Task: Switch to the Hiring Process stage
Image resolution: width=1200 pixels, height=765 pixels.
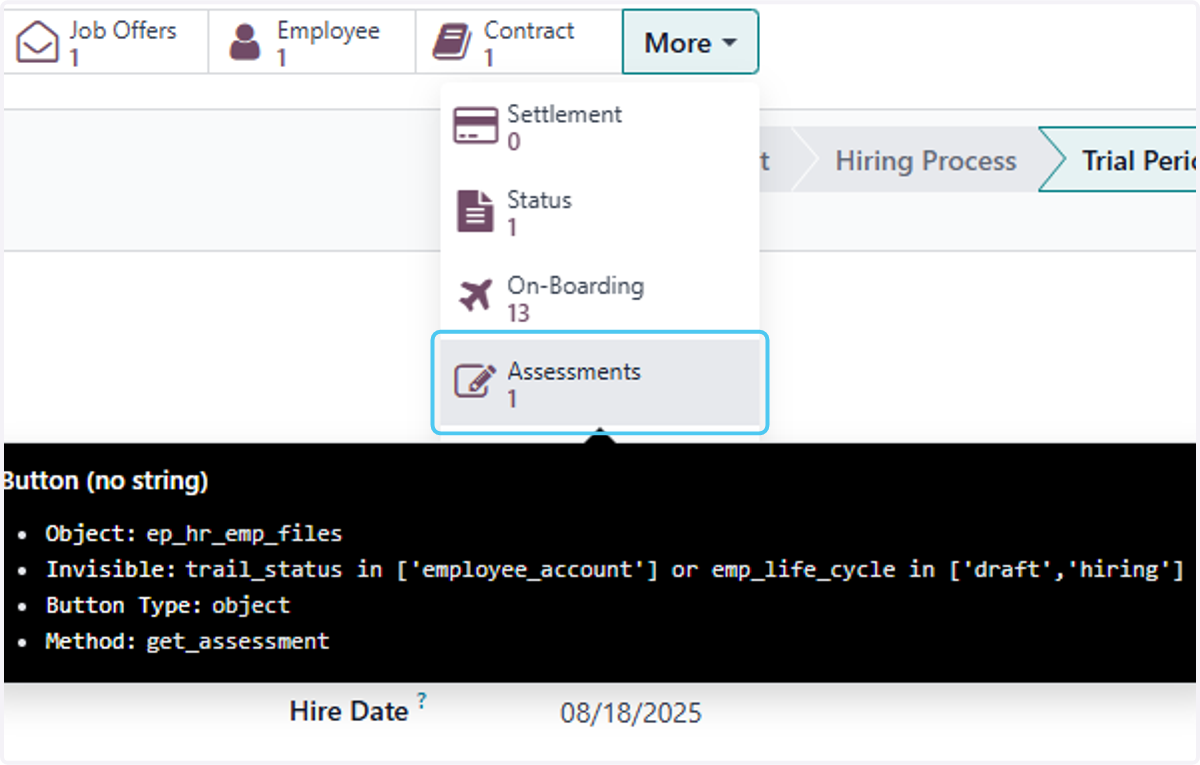Action: 925,161
